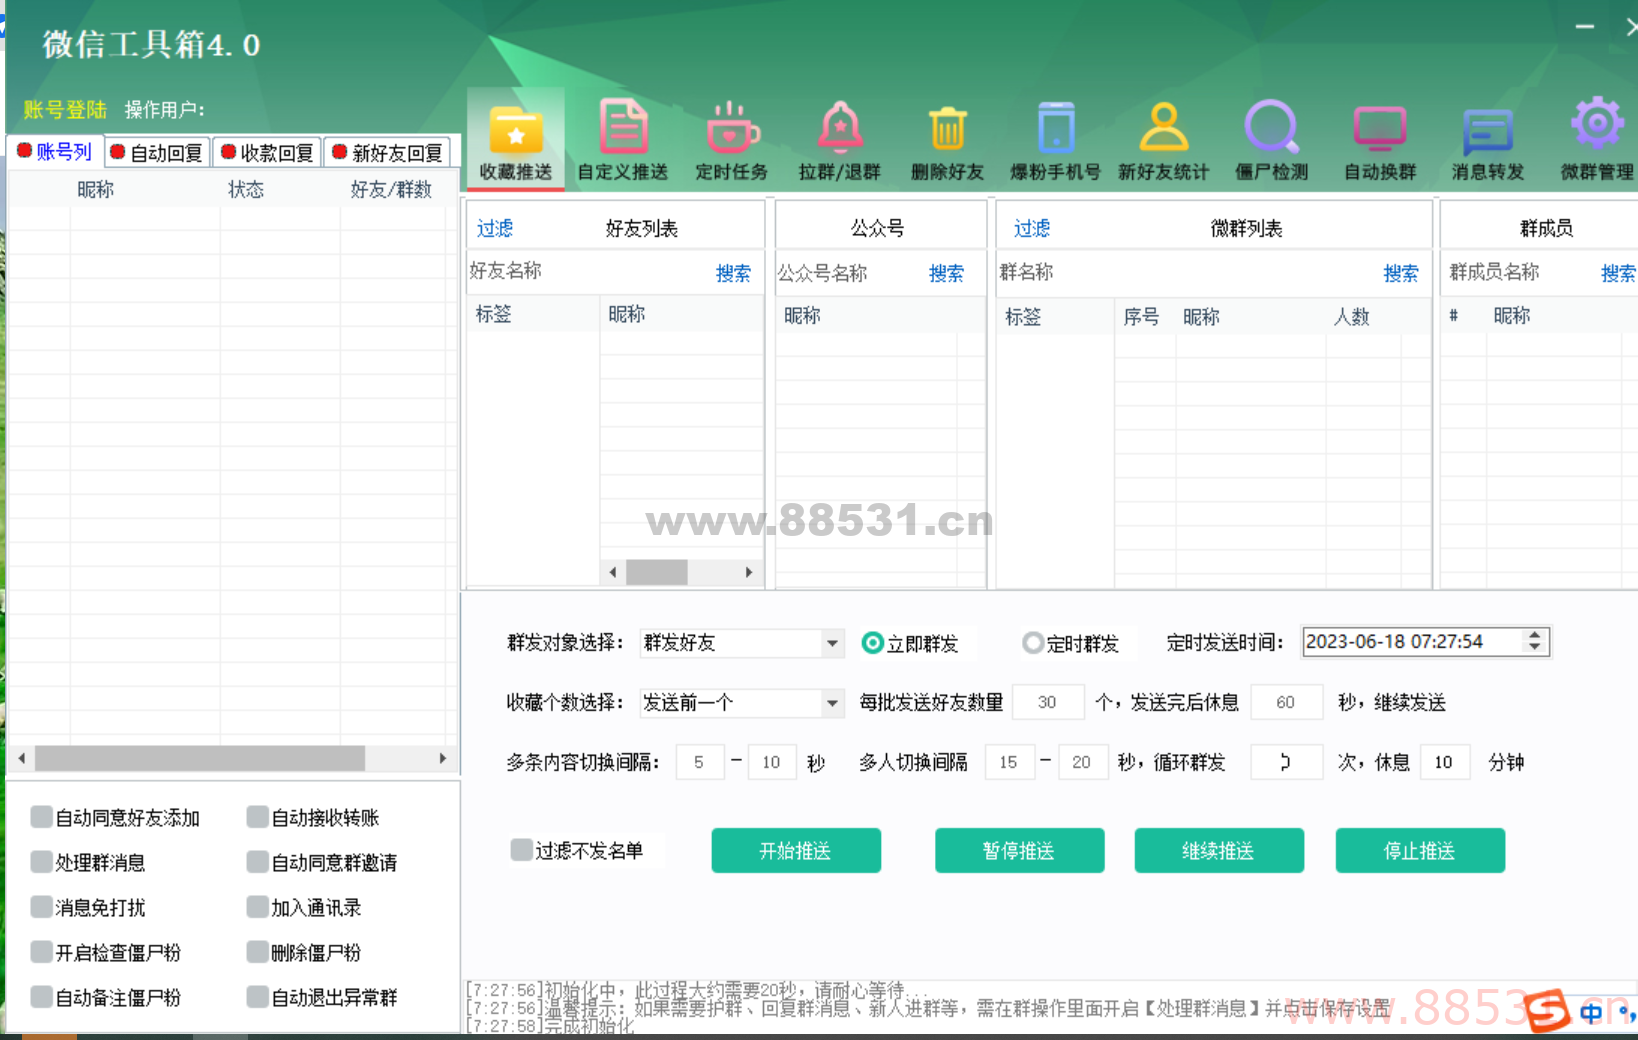This screenshot has height=1040, width=1638.
Task: Switch to the 新好友回复 tab
Action: pyautogui.click(x=387, y=153)
